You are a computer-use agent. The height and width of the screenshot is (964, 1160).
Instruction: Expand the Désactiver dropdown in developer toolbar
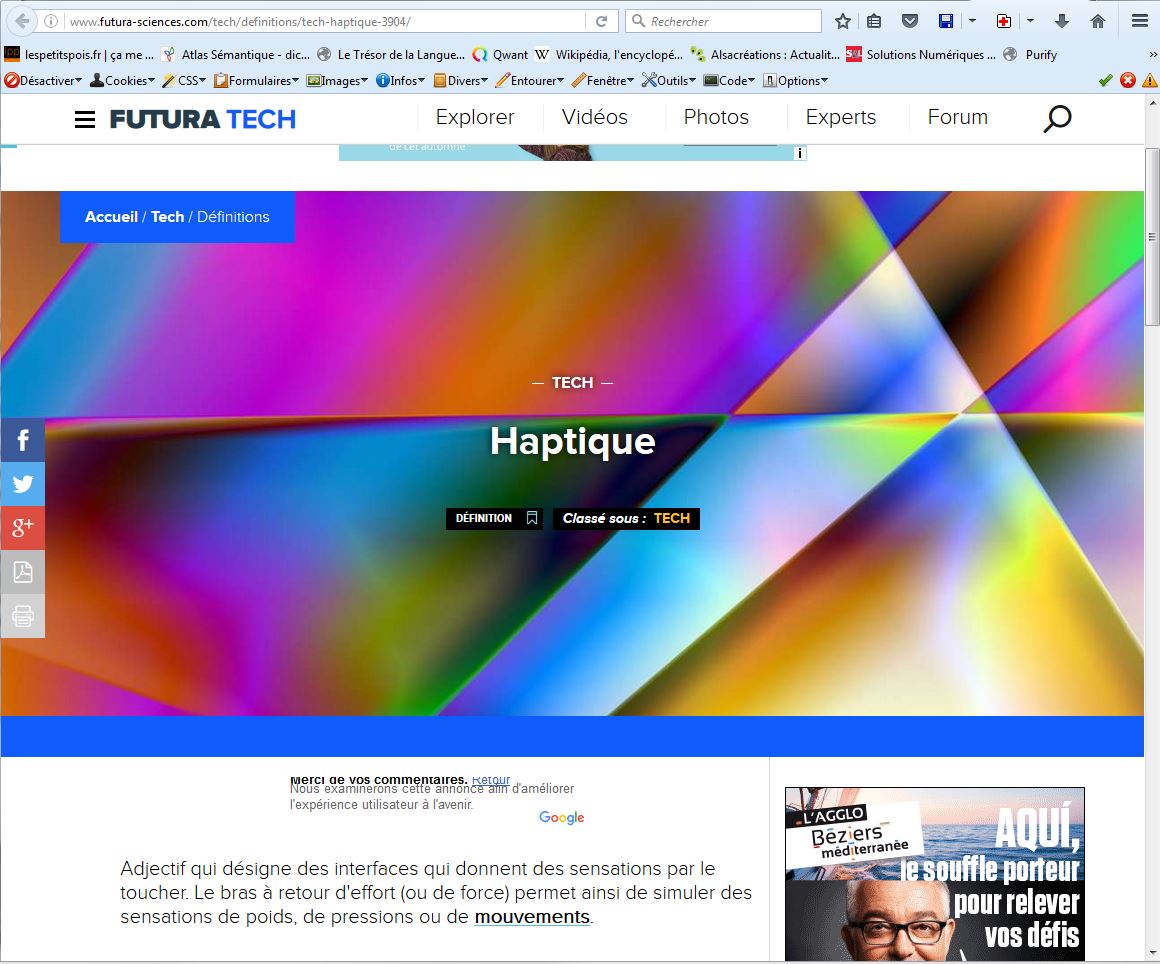tap(45, 81)
